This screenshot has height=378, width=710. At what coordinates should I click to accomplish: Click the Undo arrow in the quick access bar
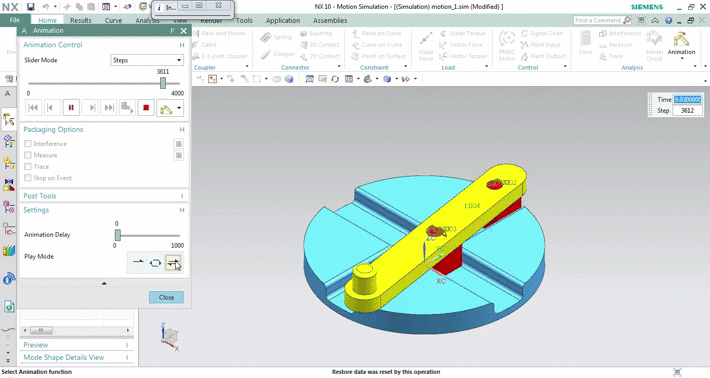point(46,7)
